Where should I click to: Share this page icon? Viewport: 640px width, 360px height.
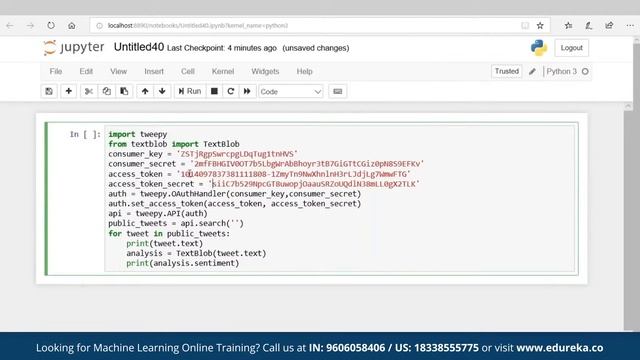pyautogui.click(x=609, y=26)
